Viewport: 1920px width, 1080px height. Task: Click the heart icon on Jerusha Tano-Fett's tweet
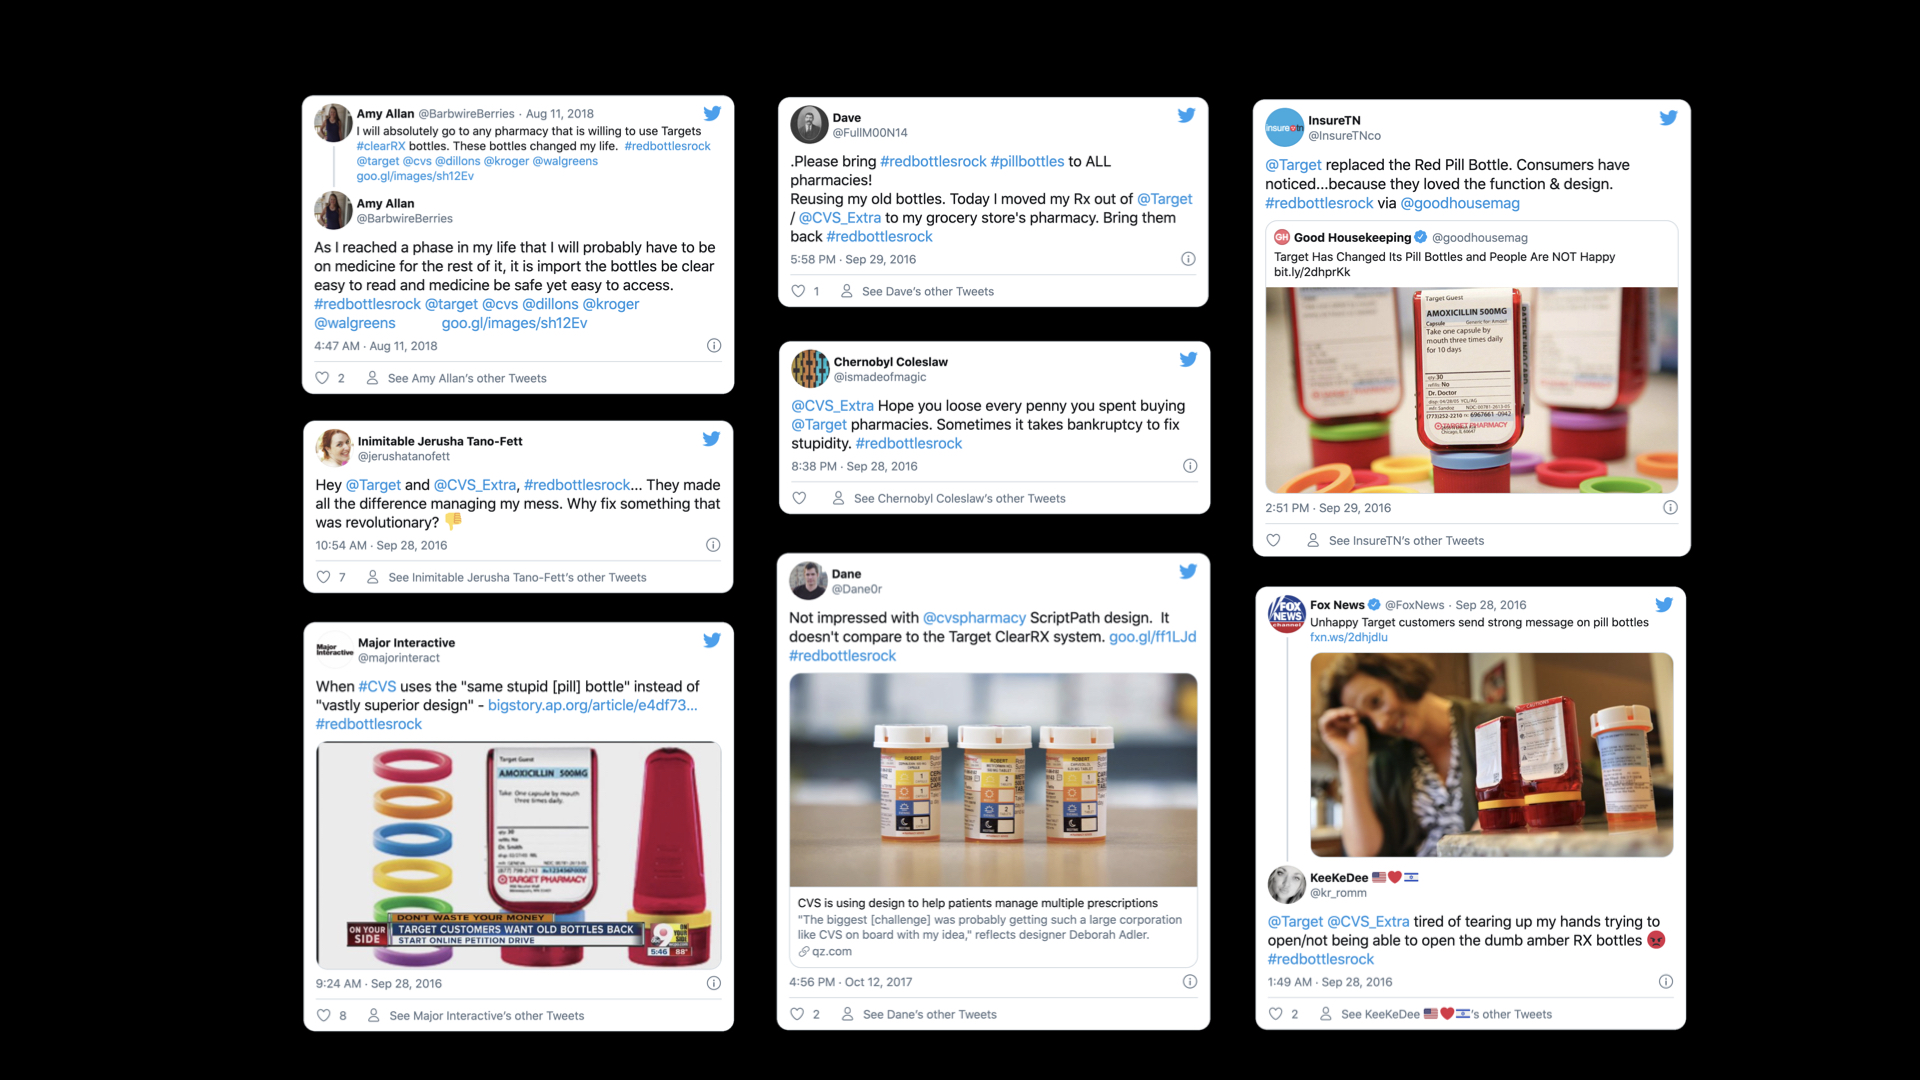click(323, 577)
